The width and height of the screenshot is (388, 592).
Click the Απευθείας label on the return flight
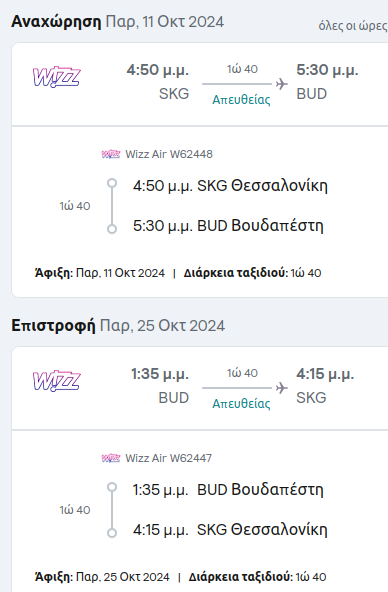click(x=241, y=404)
